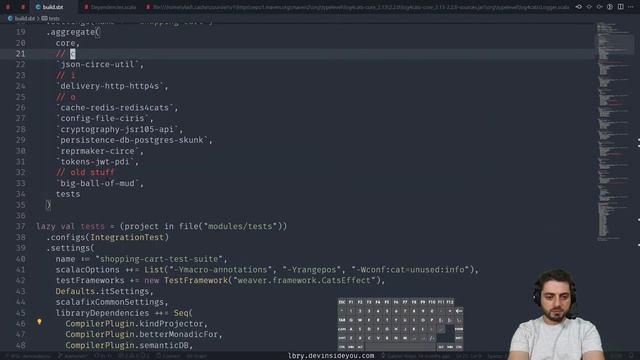Click the "shopping-cart-test-suite" name string
The image size is (640, 360).
(159, 259)
